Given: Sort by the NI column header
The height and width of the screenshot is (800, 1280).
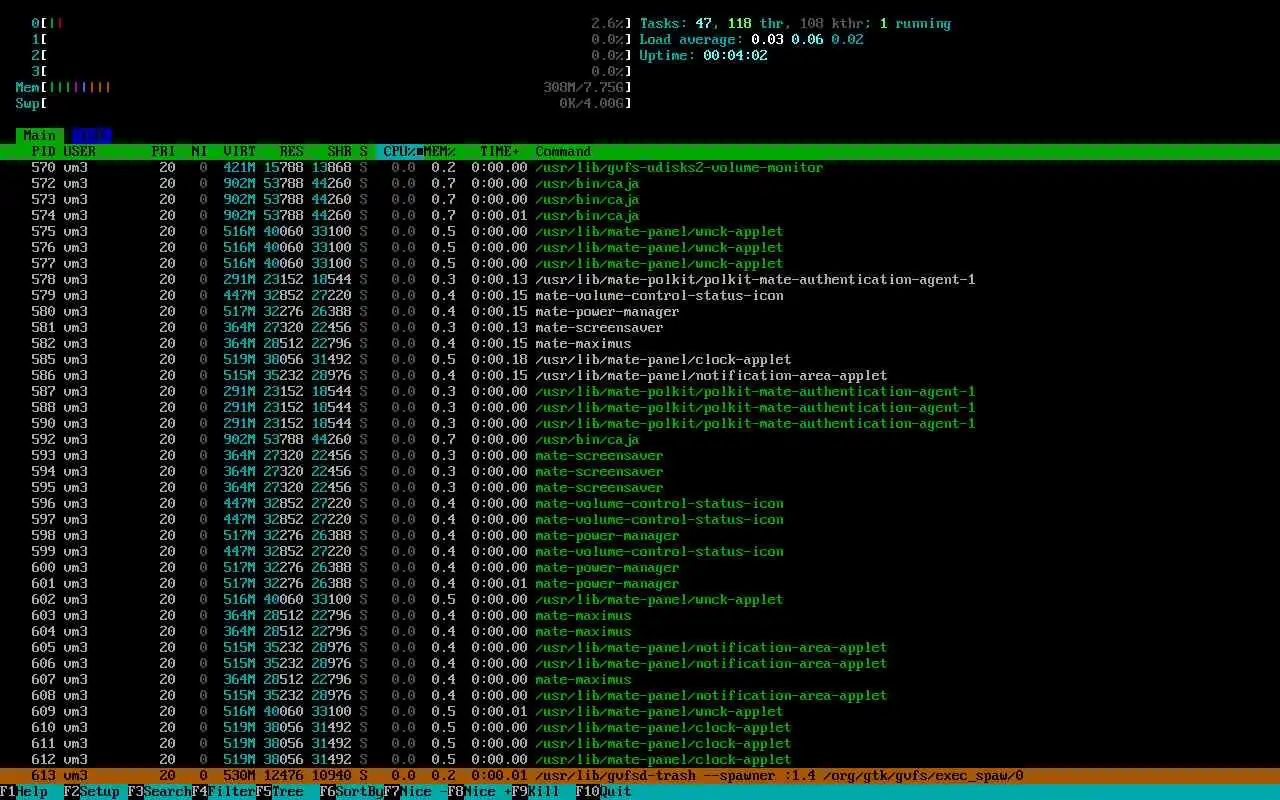Looking at the screenshot, I should pyautogui.click(x=200, y=152).
